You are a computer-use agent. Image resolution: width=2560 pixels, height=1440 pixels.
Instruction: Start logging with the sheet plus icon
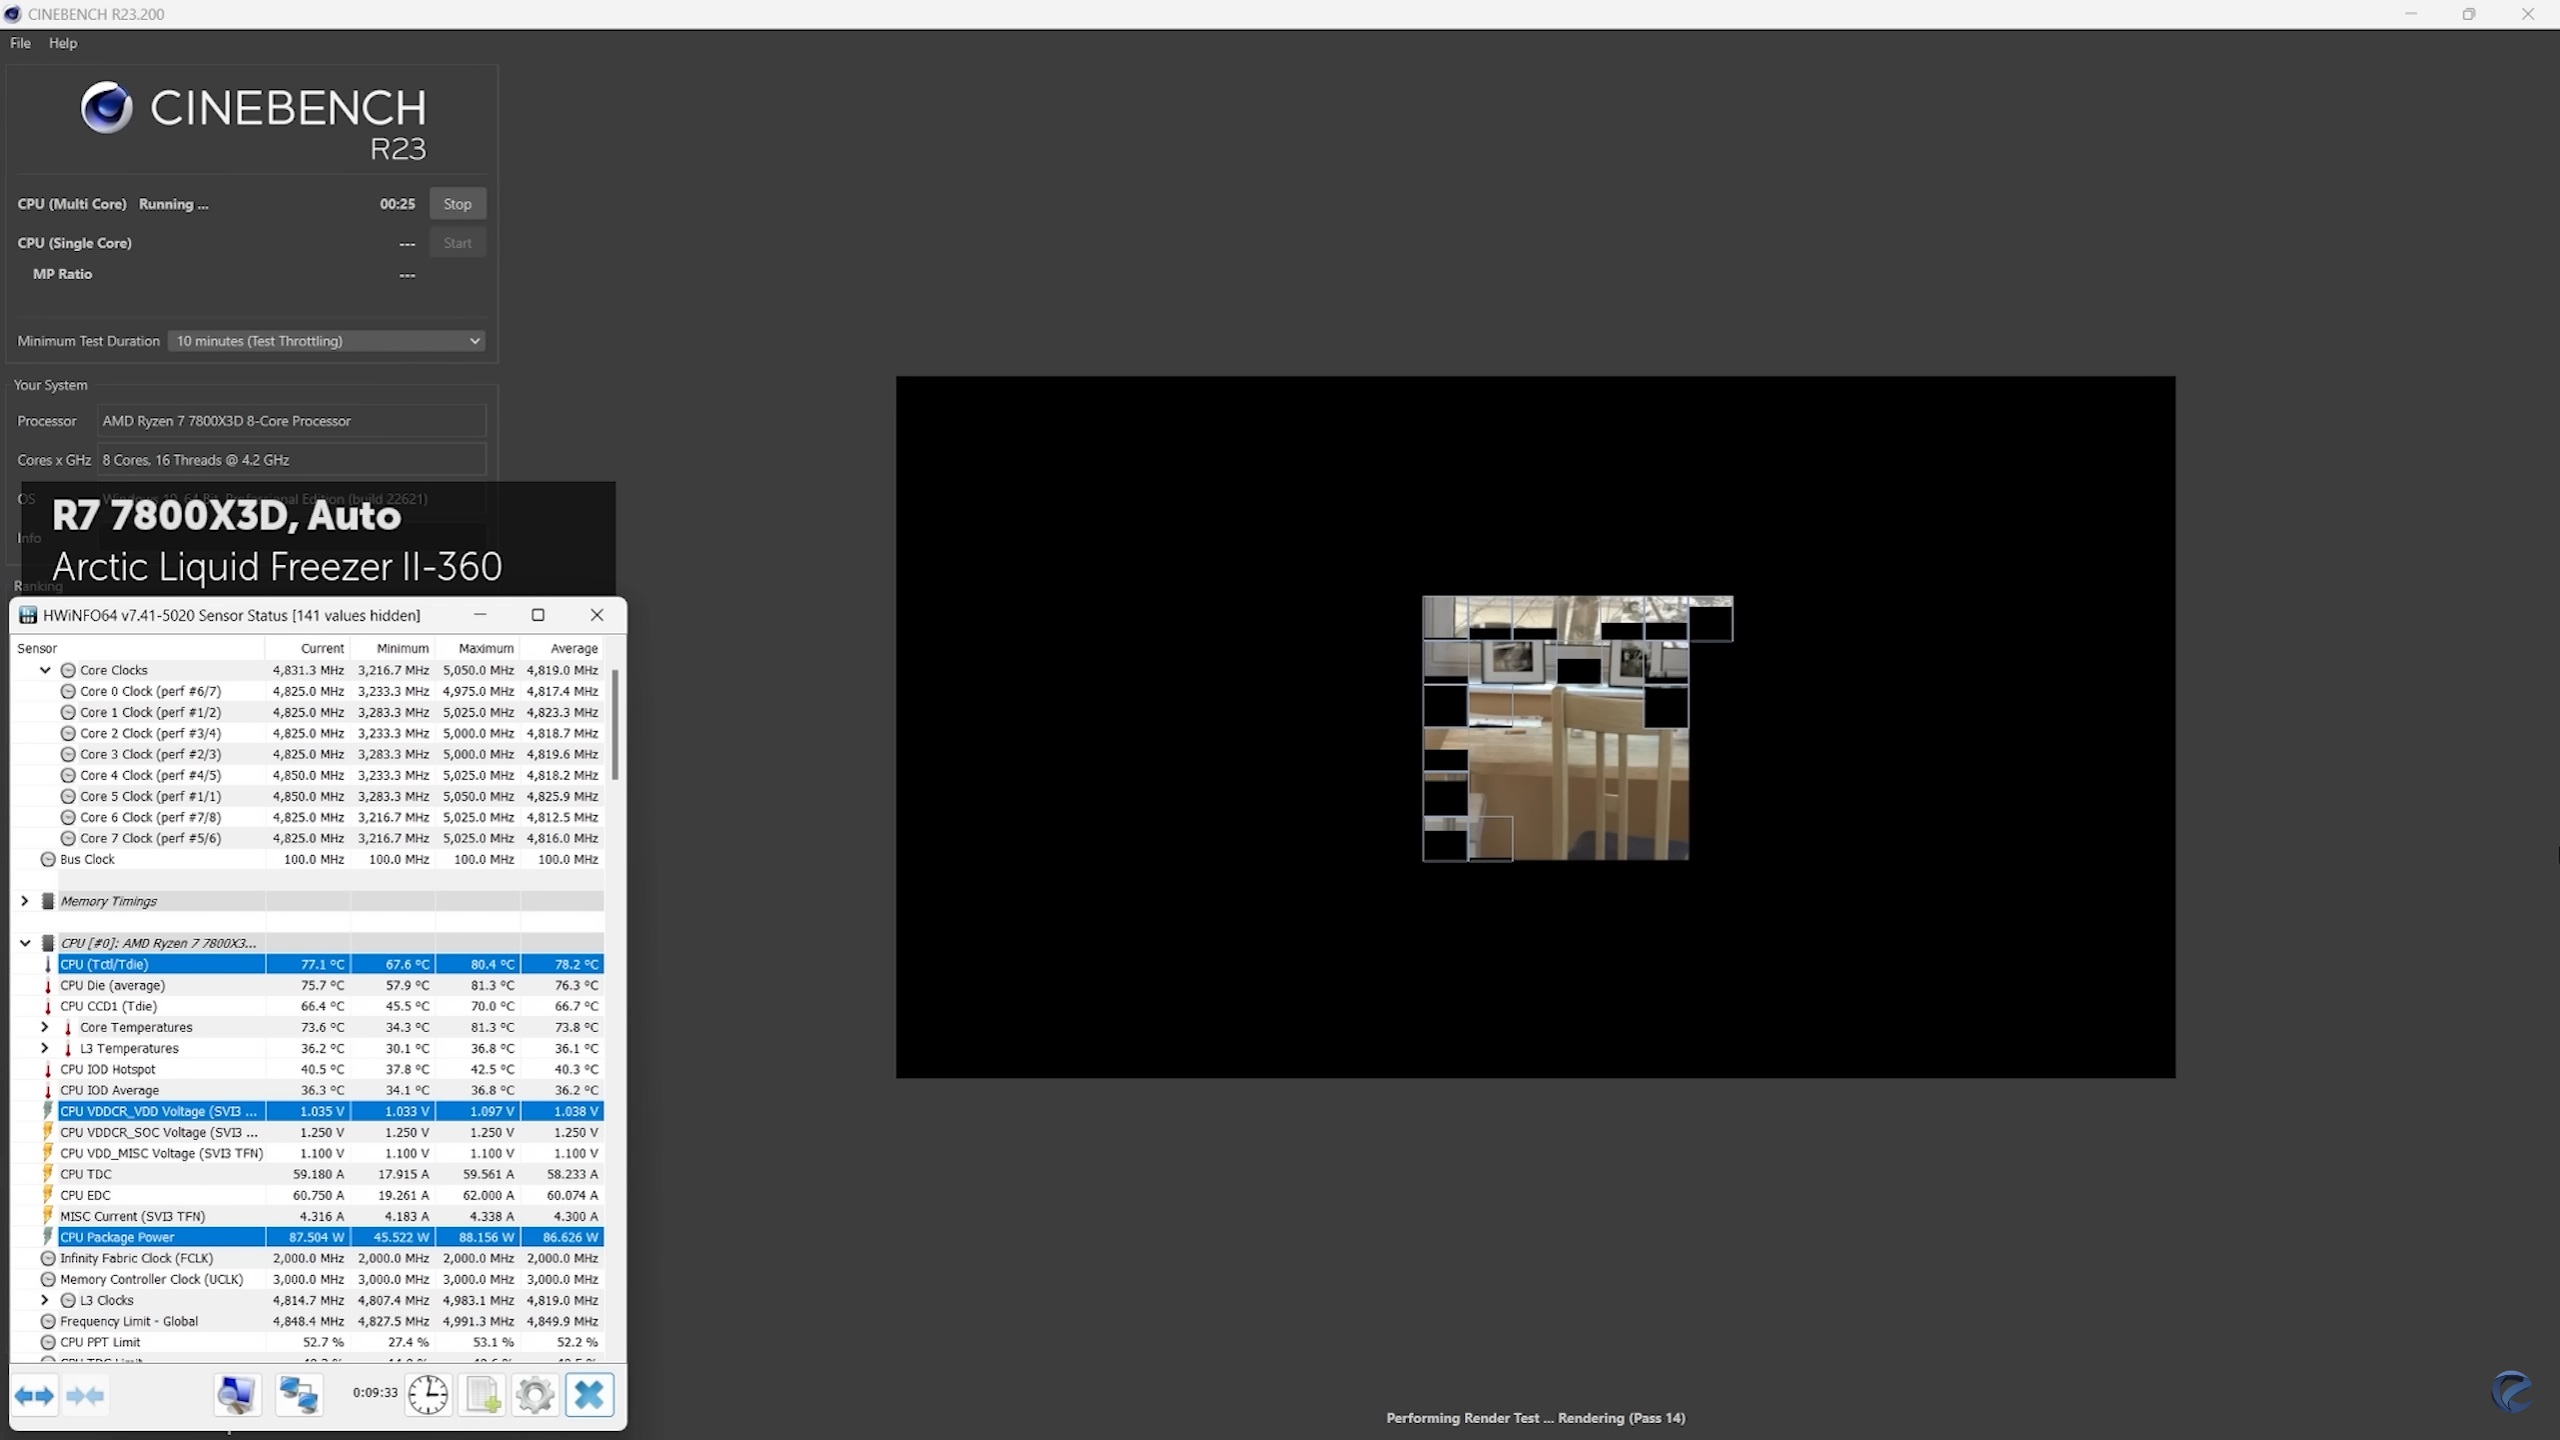tap(482, 1395)
